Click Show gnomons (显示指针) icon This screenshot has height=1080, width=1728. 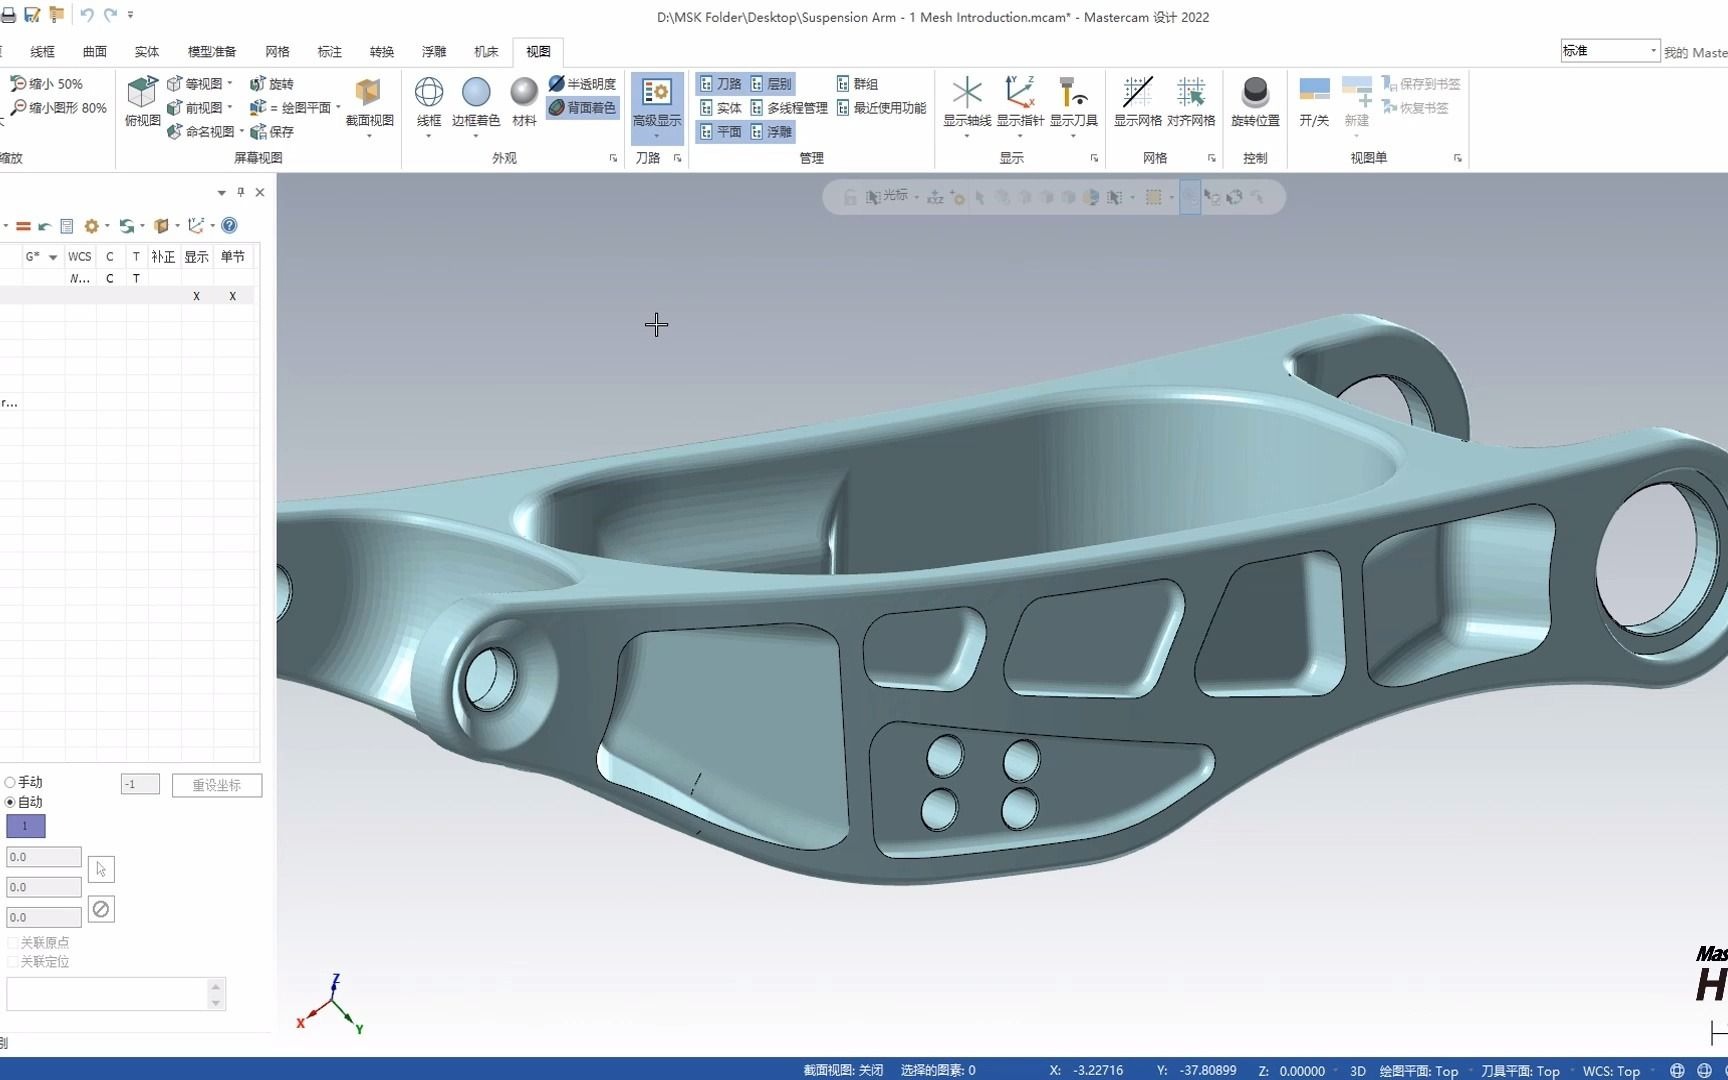1020,92
